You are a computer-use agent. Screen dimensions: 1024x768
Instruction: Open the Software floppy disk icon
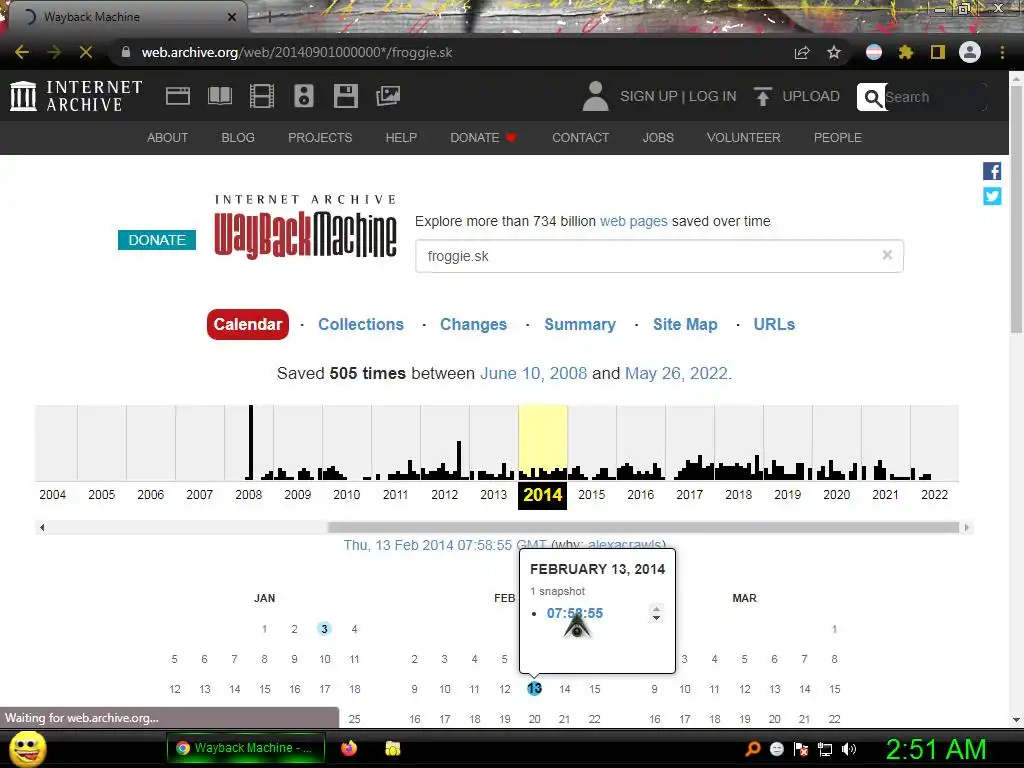pyautogui.click(x=345, y=96)
